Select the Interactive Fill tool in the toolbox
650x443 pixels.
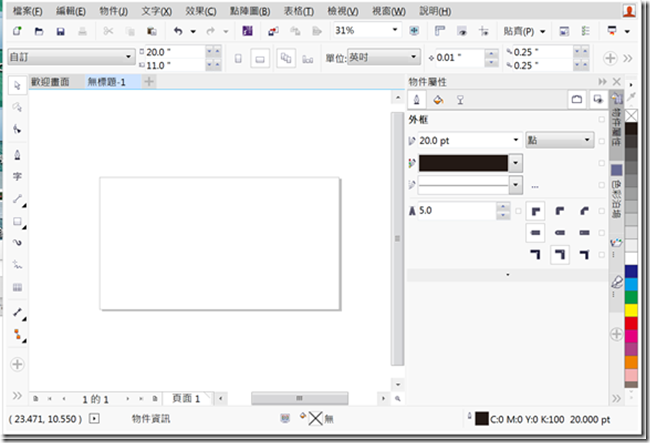pos(17,334)
